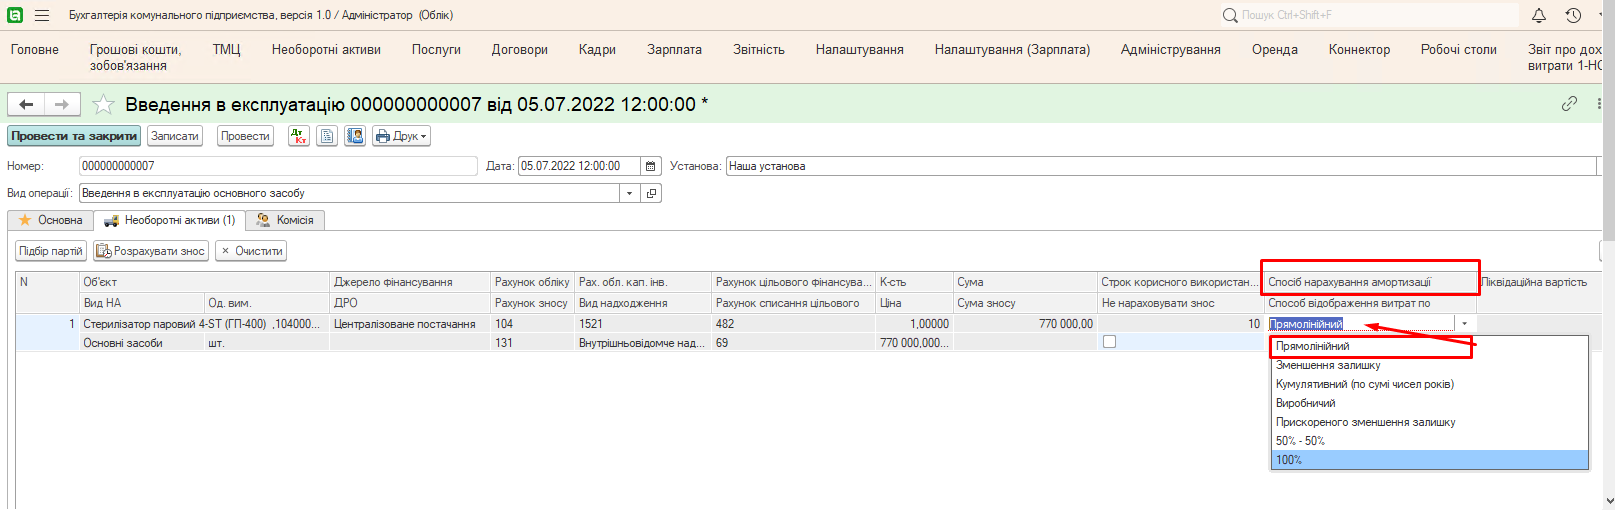Screen dimensions: 1615x510
Task: Choose 'Виробничий' amortization method
Action: pos(1305,403)
